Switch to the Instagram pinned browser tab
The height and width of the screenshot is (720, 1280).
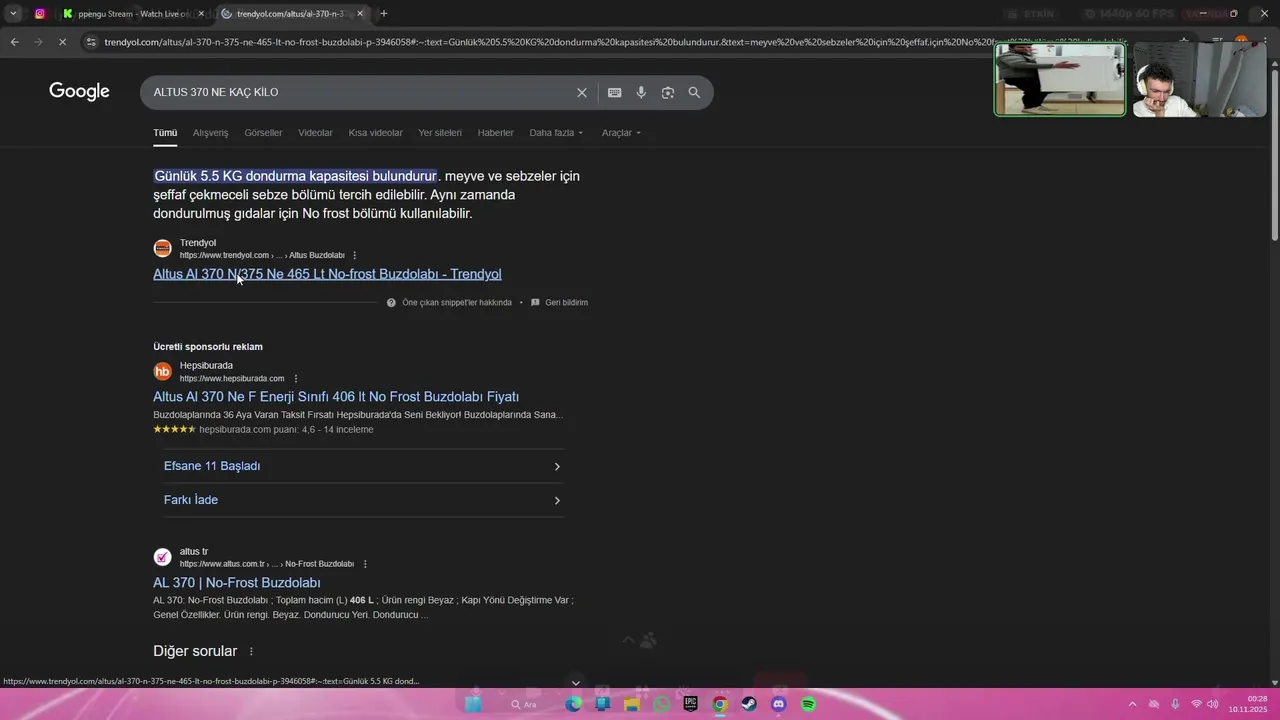[39, 14]
